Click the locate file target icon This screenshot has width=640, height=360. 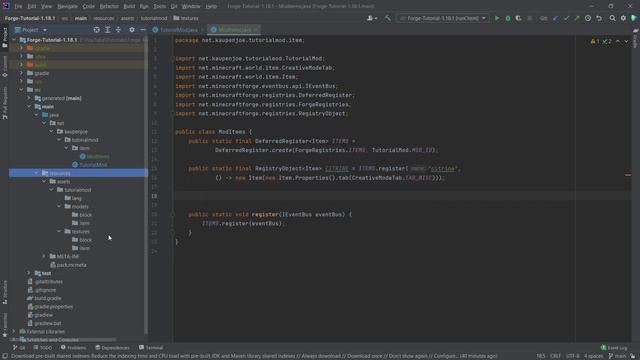pos(96,30)
